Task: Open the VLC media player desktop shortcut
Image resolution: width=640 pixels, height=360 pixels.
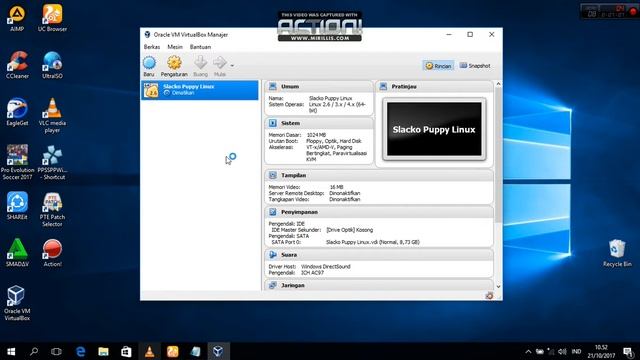Action: (x=52, y=115)
